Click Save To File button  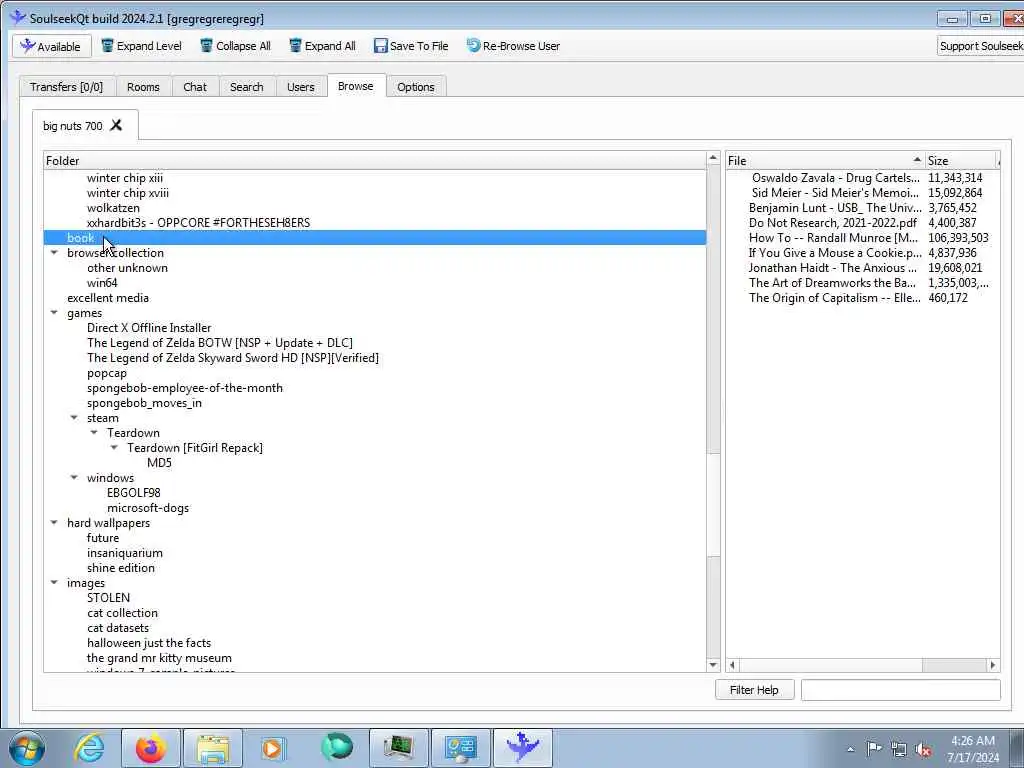click(x=411, y=46)
